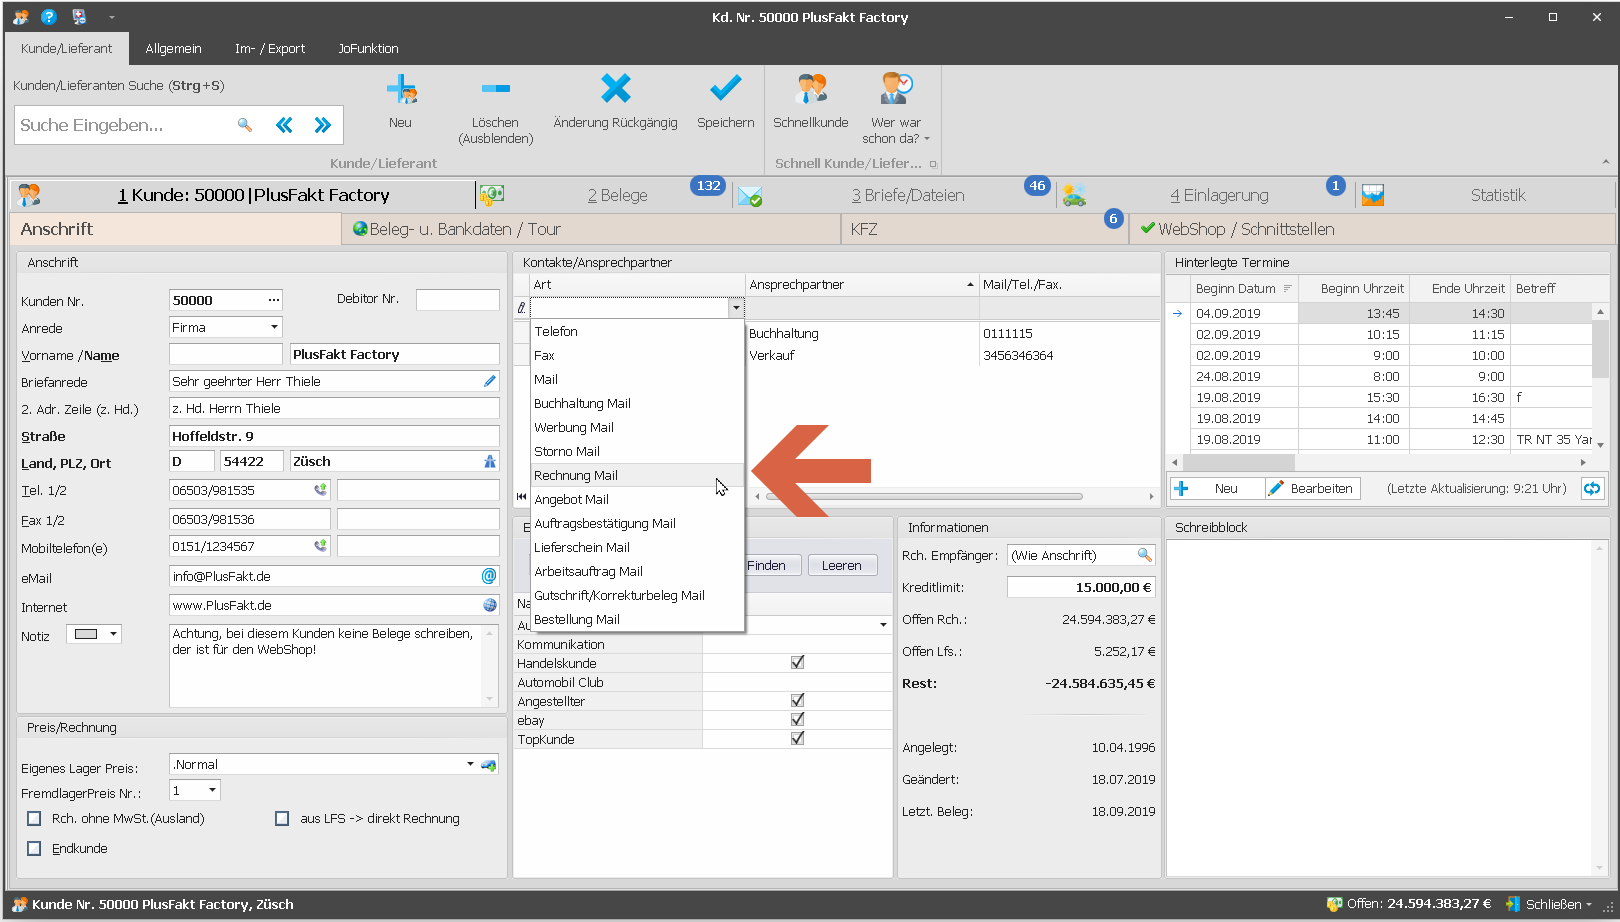Select Telefon from Art list
1620x922 pixels.
click(637, 331)
